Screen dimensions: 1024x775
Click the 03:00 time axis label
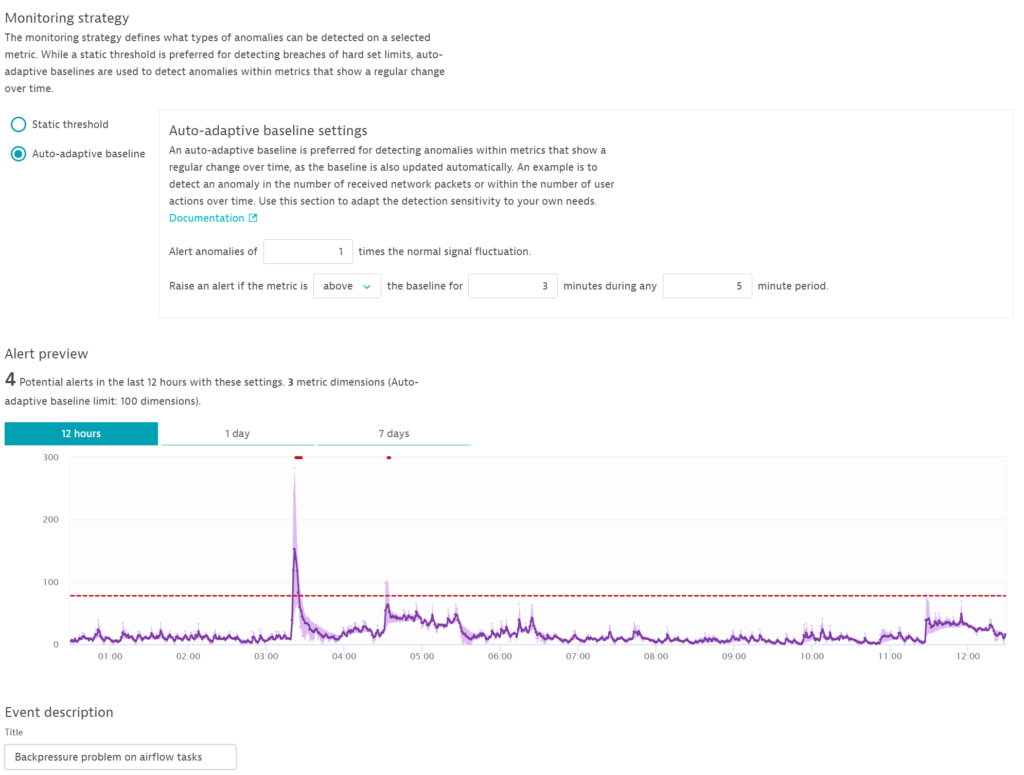click(266, 656)
